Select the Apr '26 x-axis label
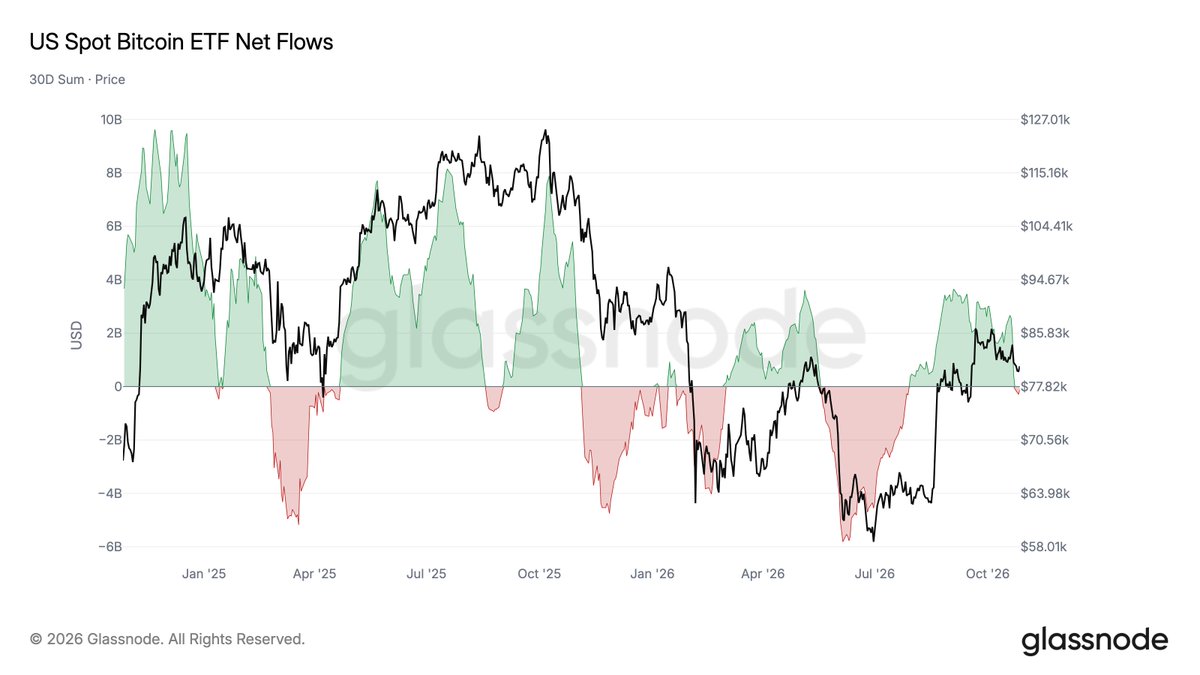Viewport: 1200px width, 675px height. tap(763, 574)
